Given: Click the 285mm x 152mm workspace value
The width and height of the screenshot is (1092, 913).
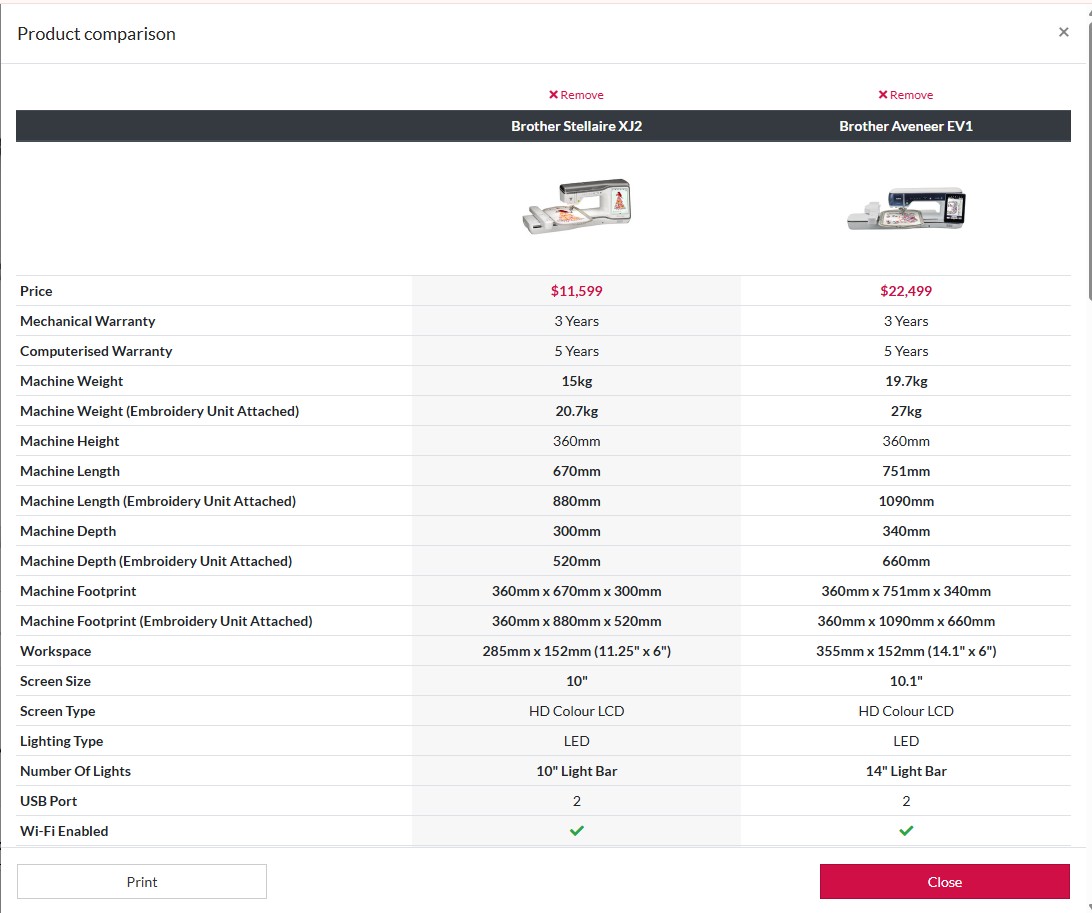Looking at the screenshot, I should [x=577, y=651].
